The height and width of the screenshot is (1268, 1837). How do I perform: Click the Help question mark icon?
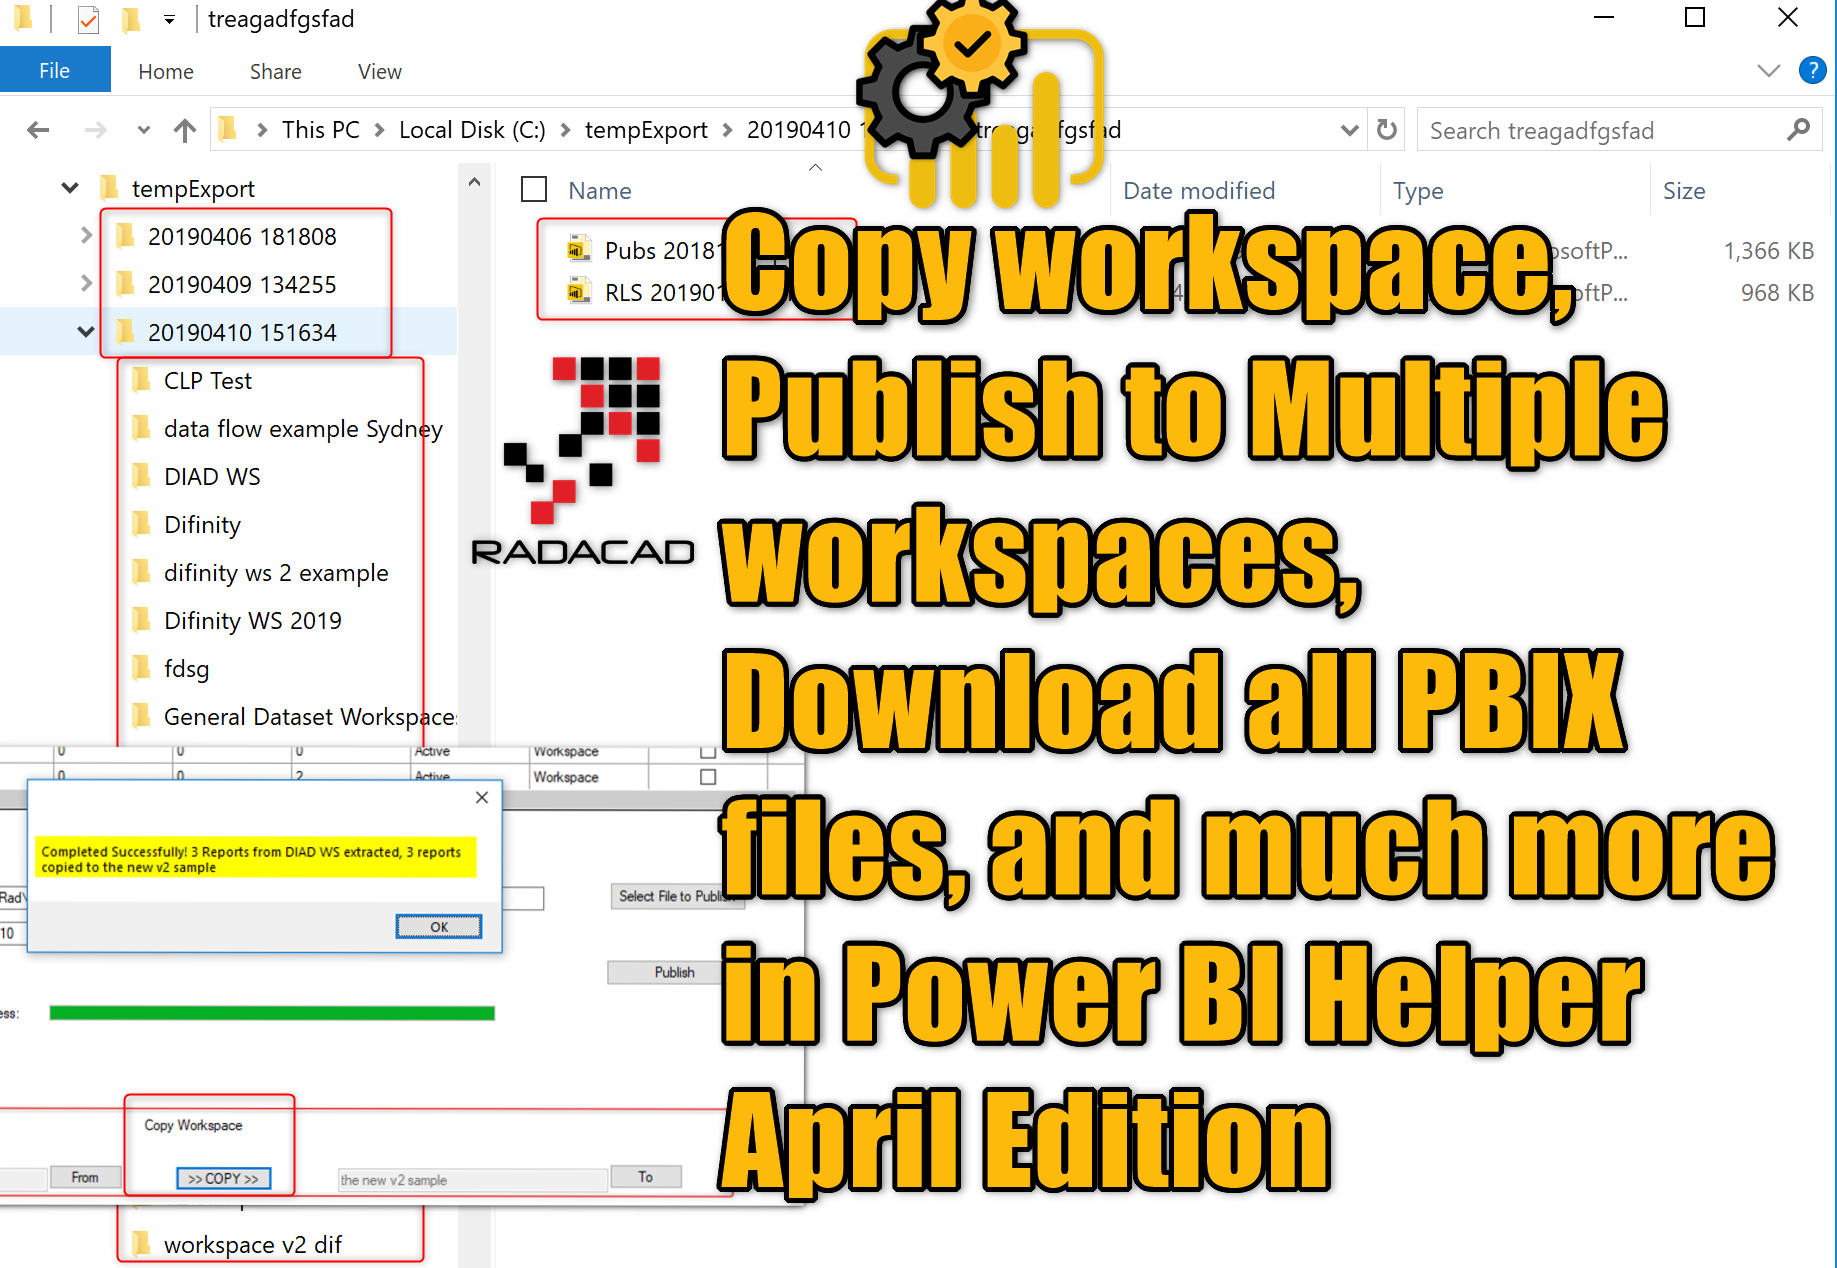click(1811, 70)
